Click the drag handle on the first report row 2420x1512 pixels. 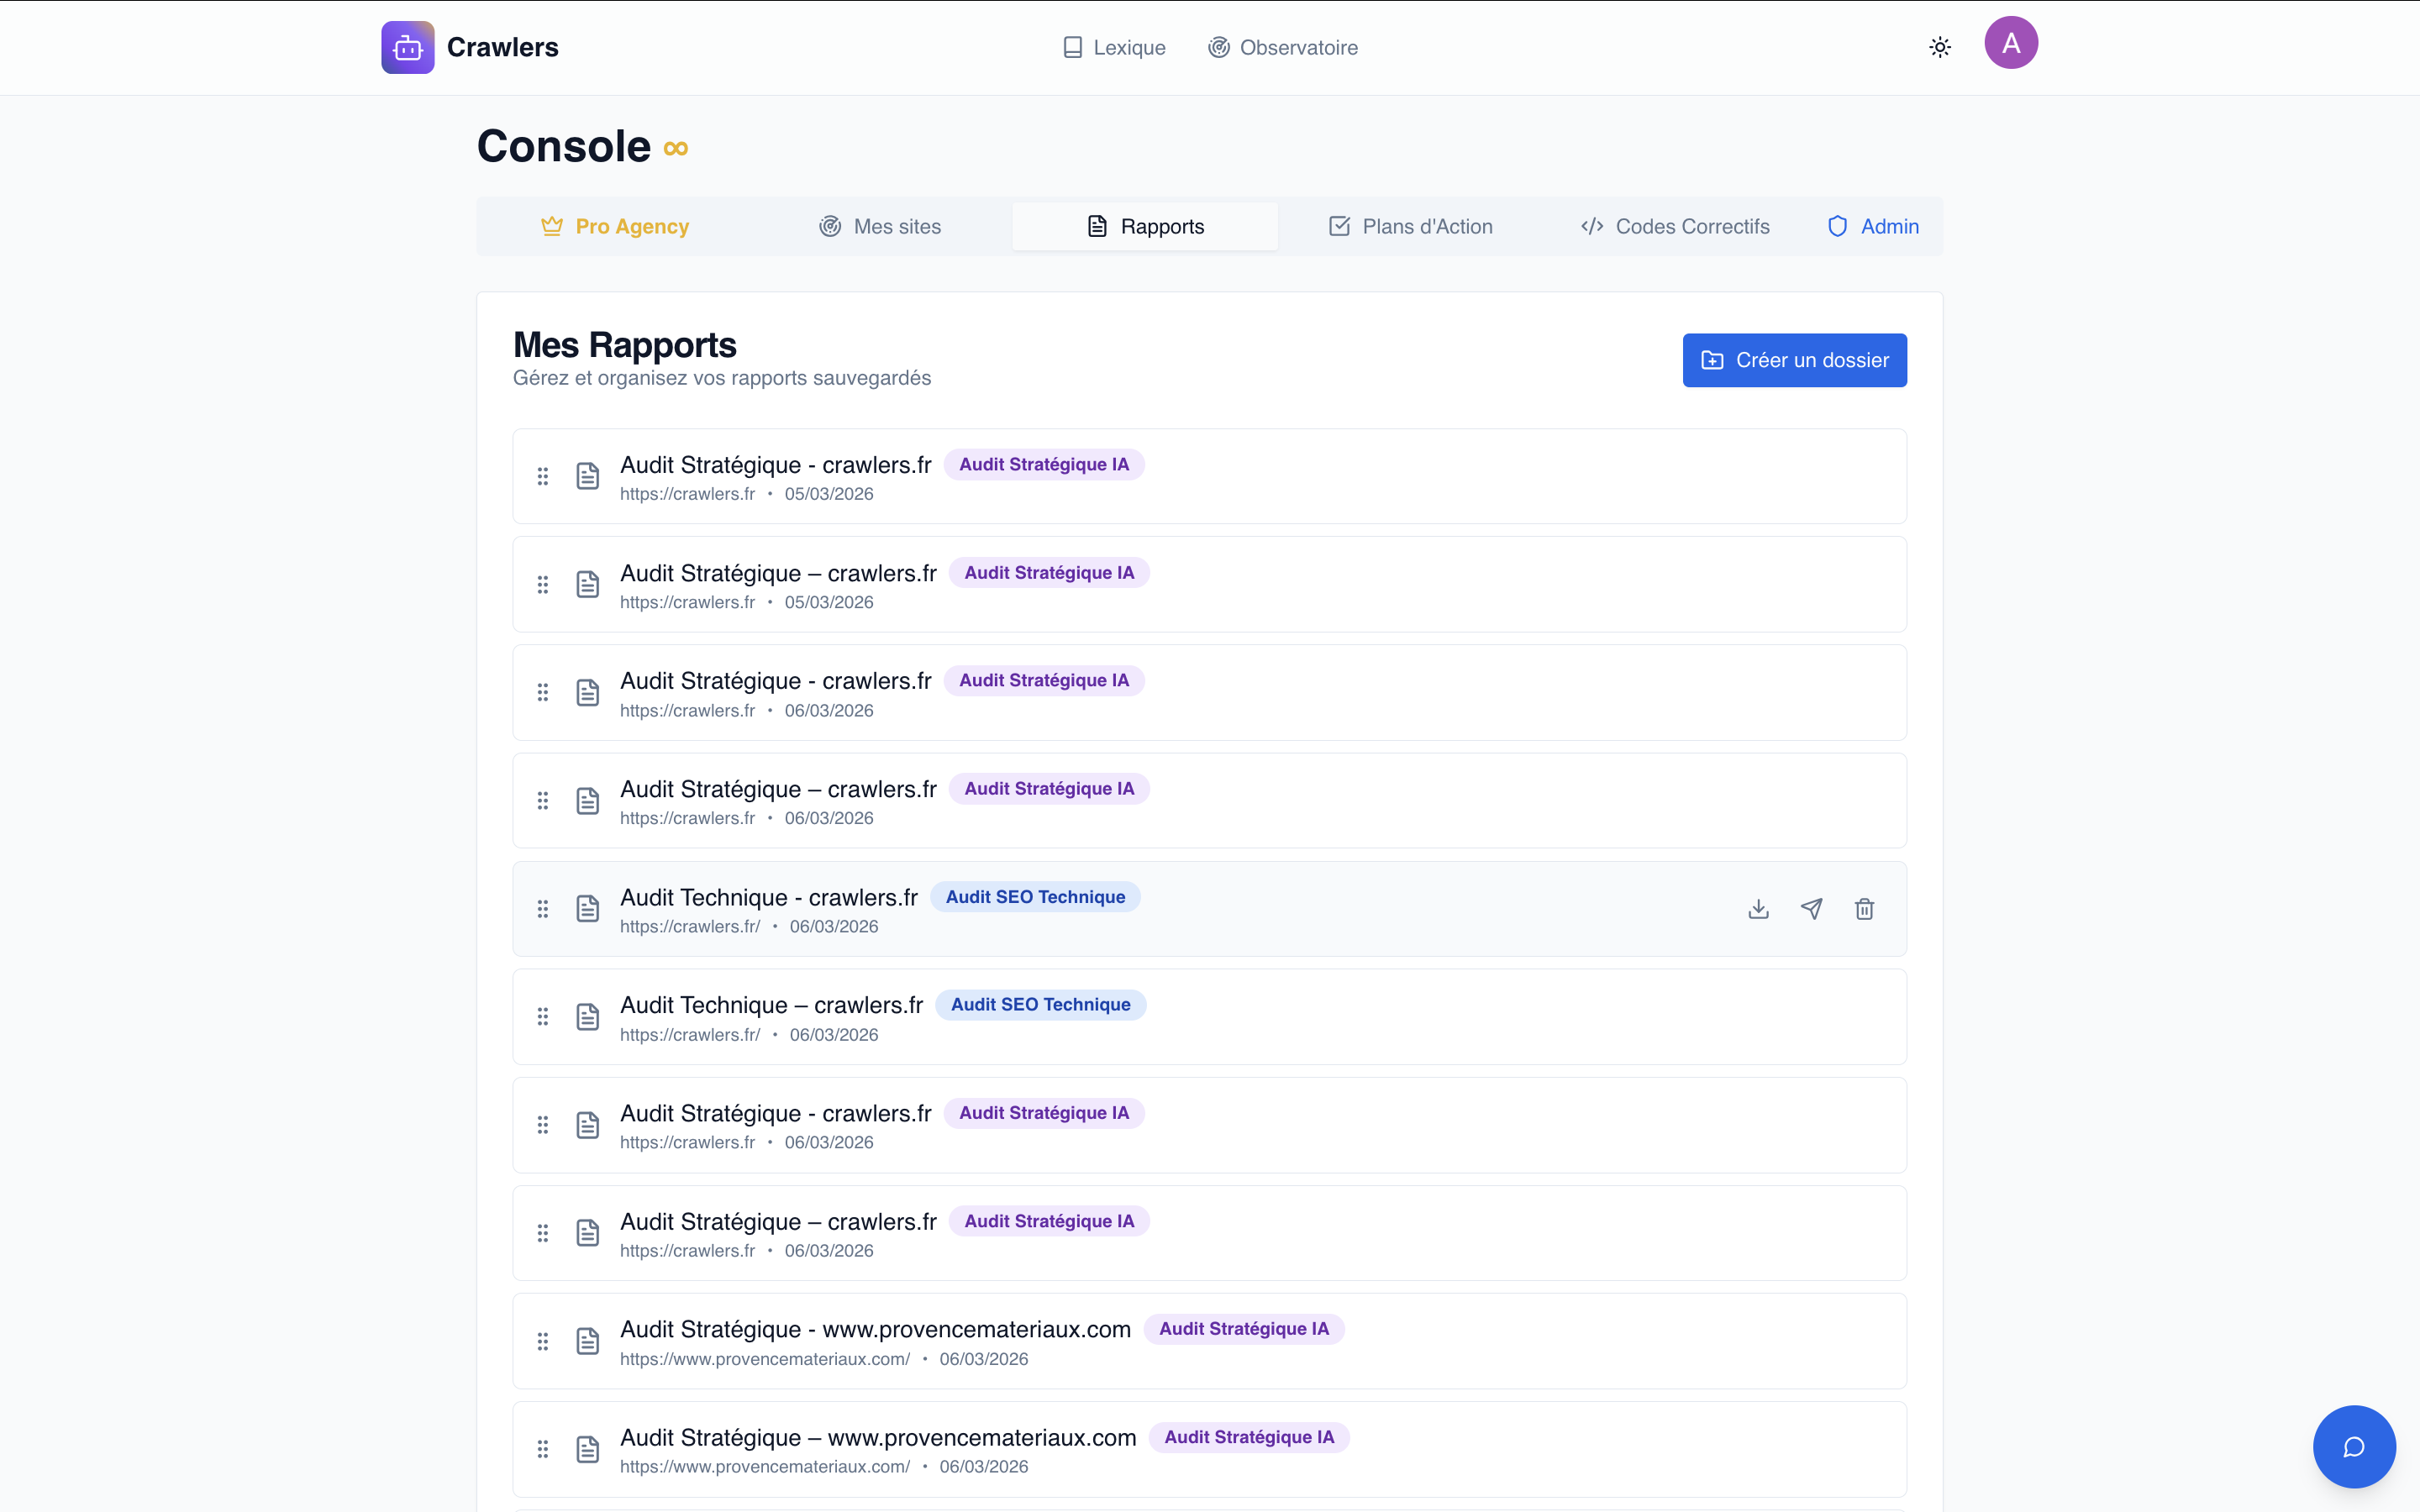pos(543,476)
